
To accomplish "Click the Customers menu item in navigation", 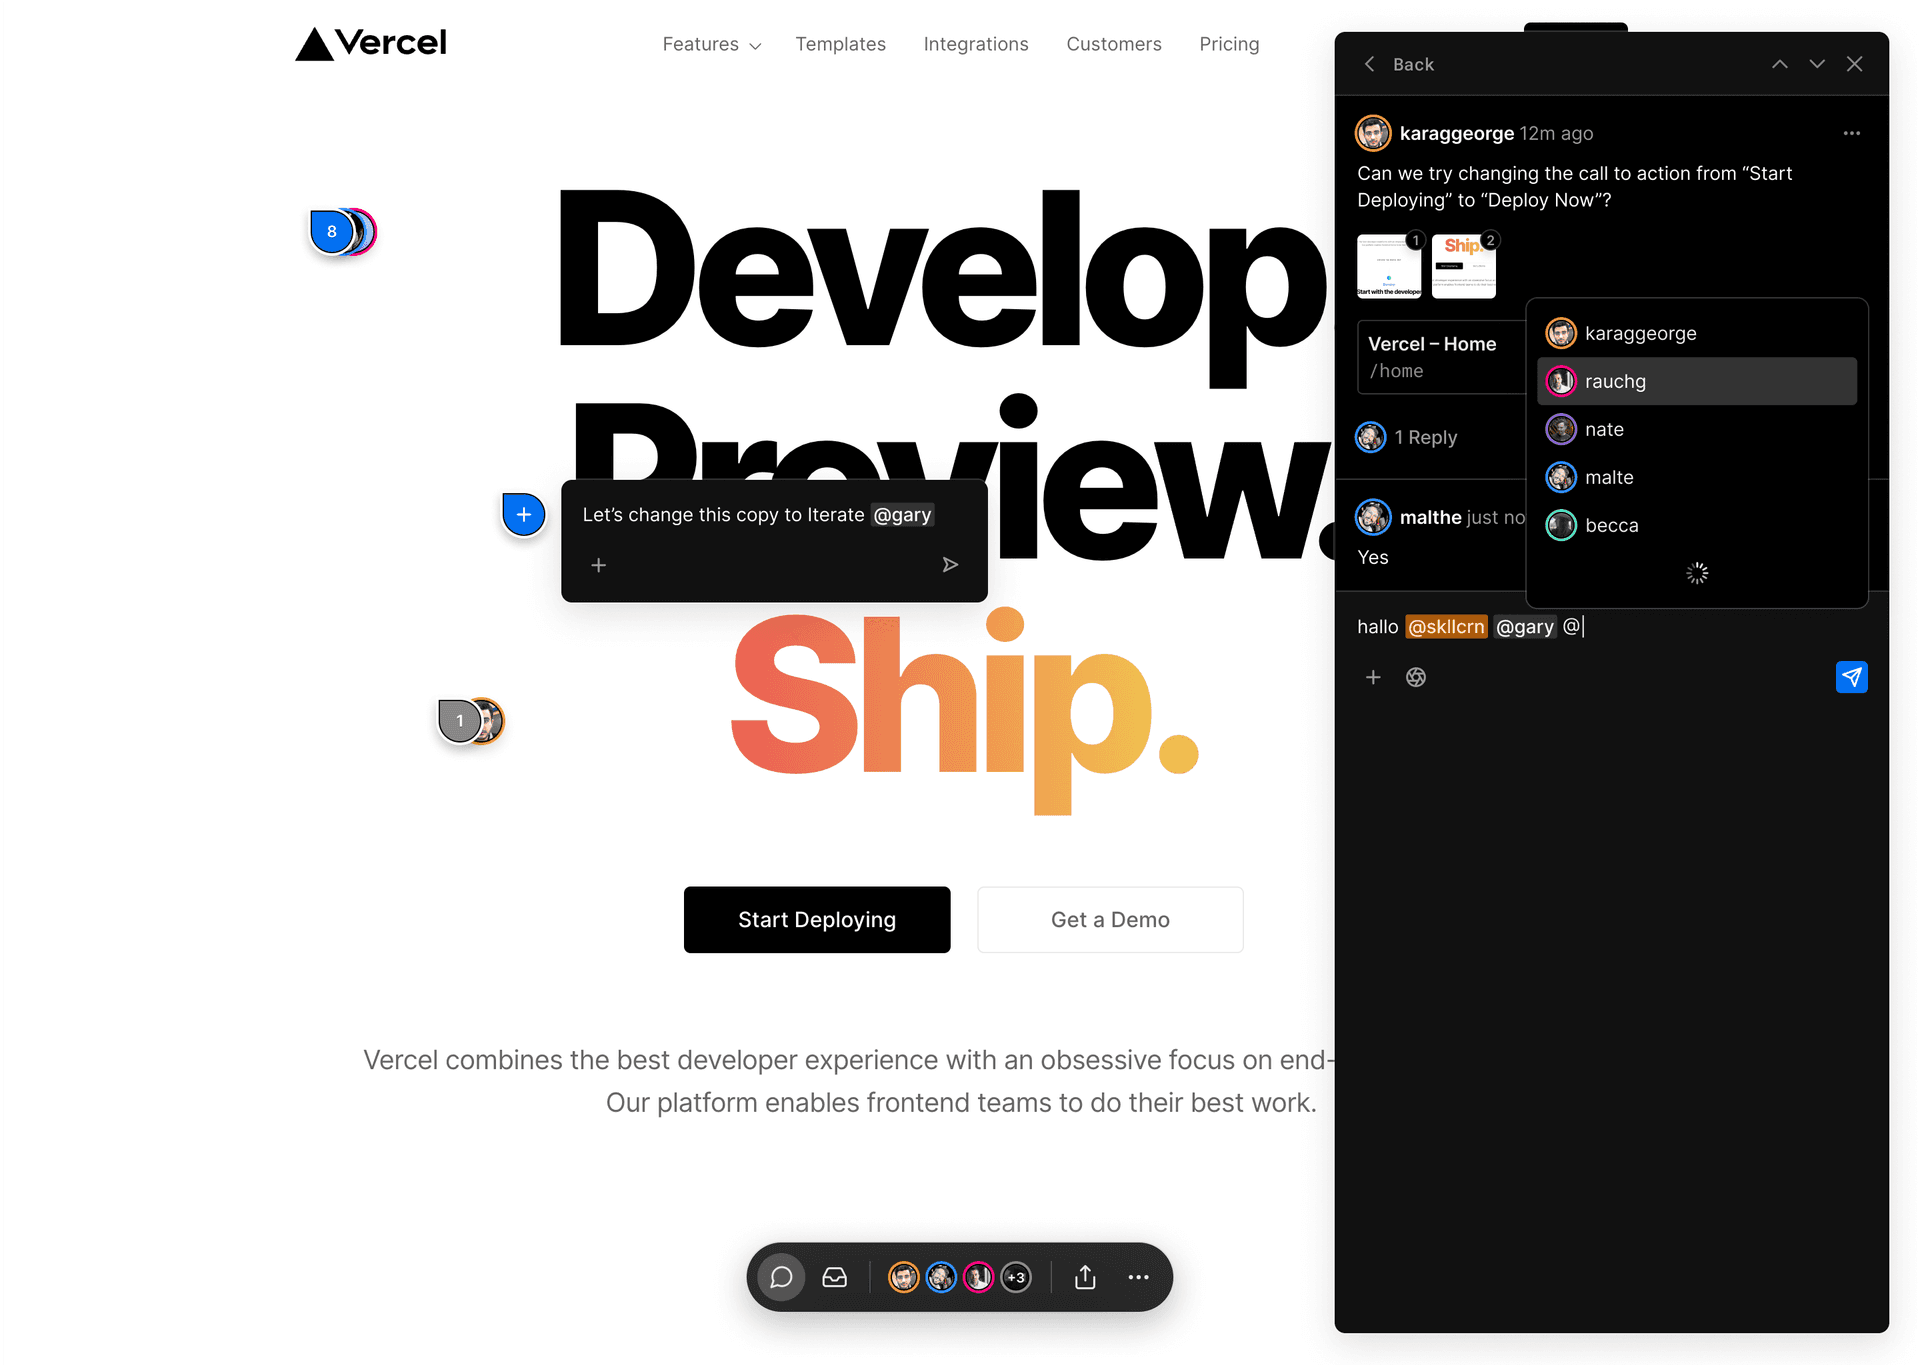I will click(x=1115, y=44).
